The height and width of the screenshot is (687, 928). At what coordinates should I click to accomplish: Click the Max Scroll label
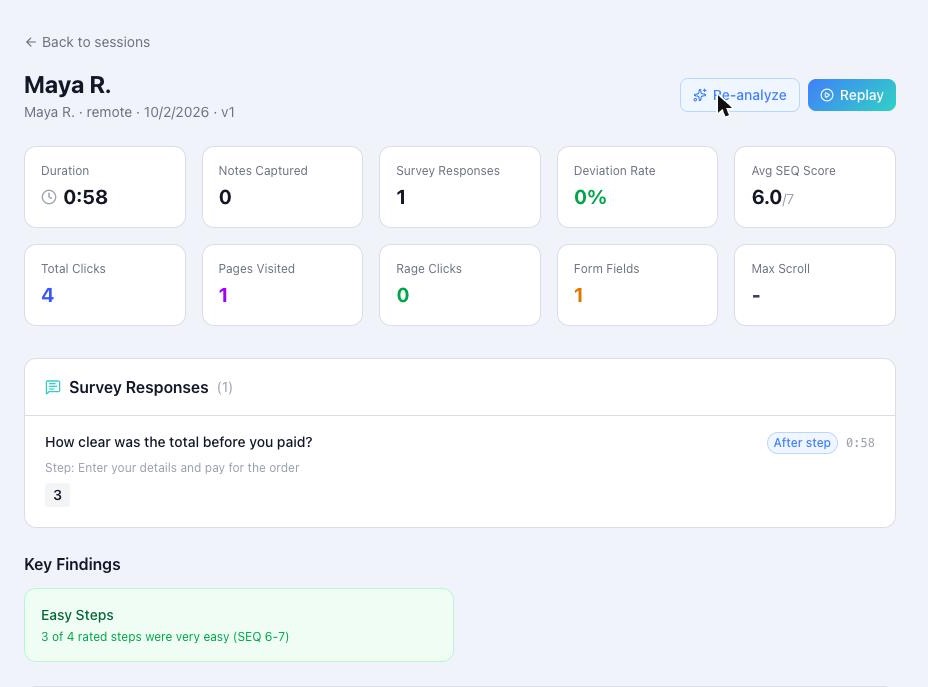coord(781,269)
